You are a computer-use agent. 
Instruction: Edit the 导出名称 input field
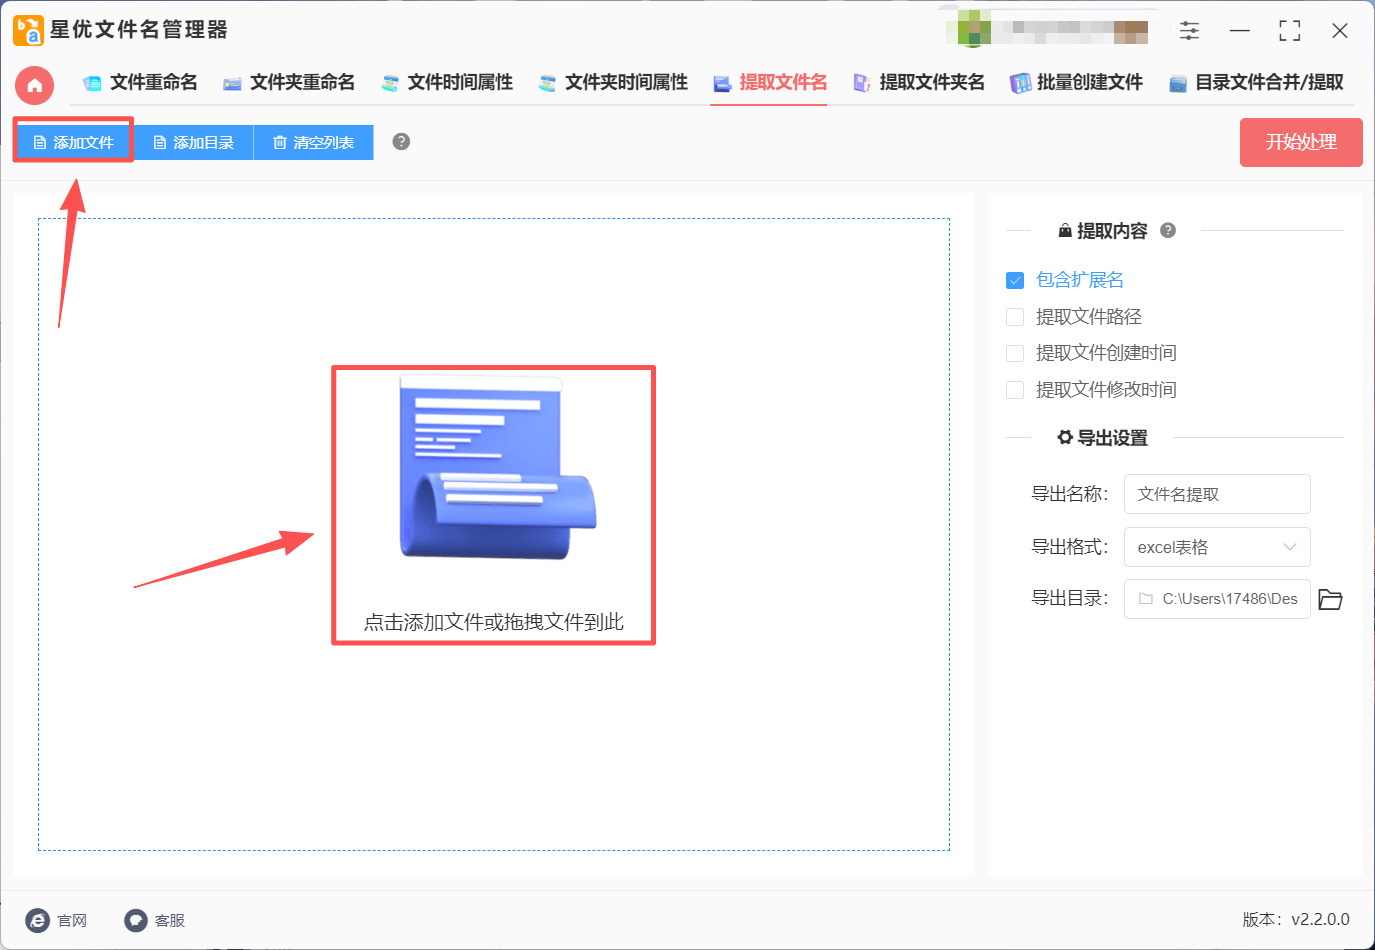tap(1217, 494)
